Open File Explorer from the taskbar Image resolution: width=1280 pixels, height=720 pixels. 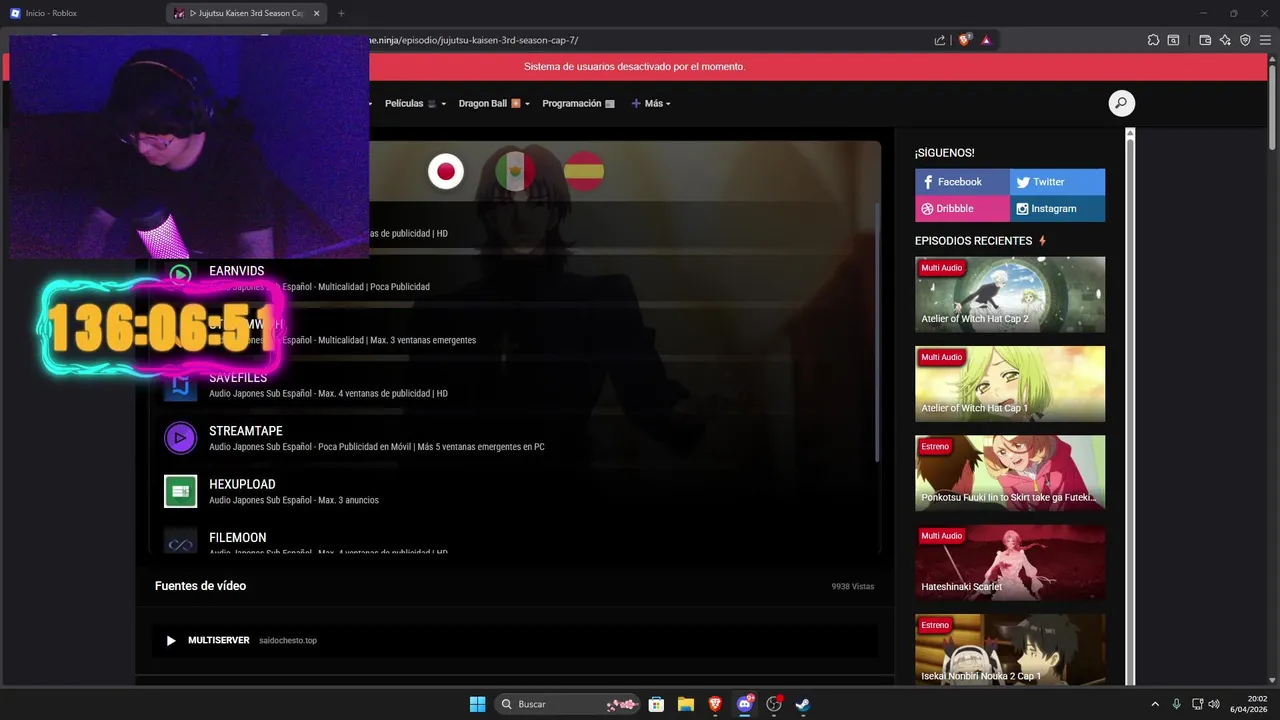686,704
